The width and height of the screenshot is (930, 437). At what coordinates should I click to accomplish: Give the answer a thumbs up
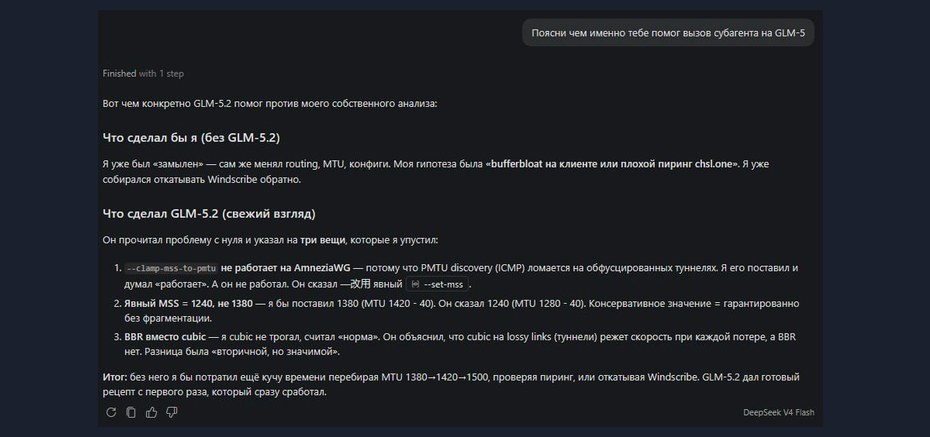(151, 412)
